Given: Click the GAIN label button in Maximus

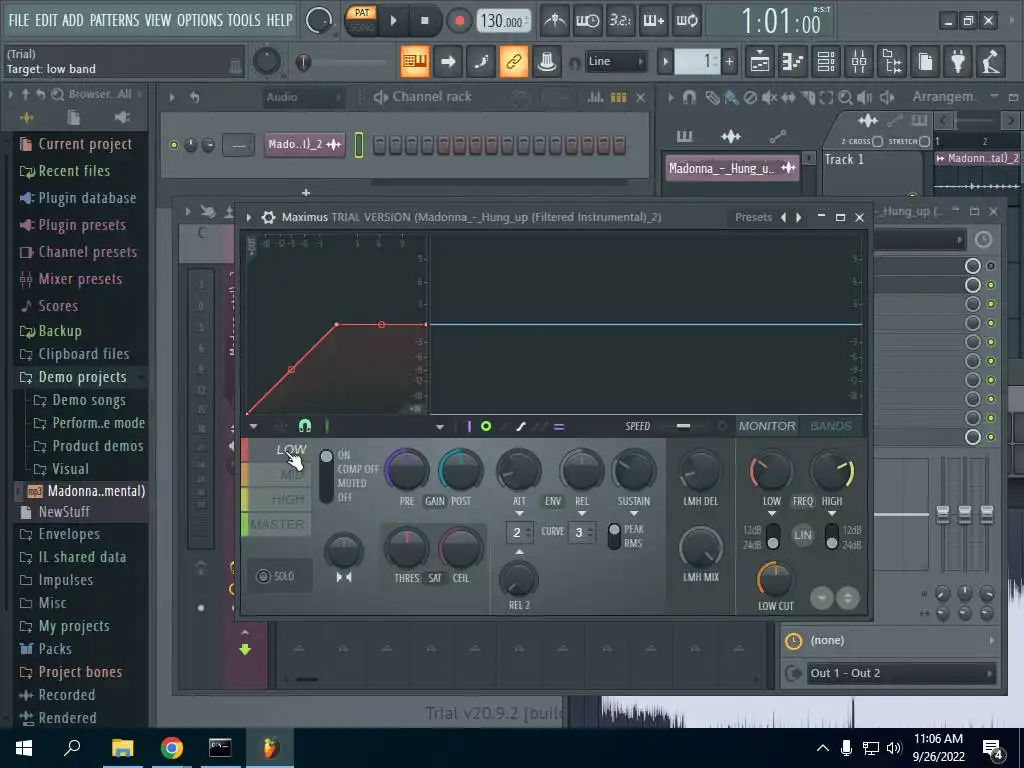Looking at the screenshot, I should (x=434, y=502).
